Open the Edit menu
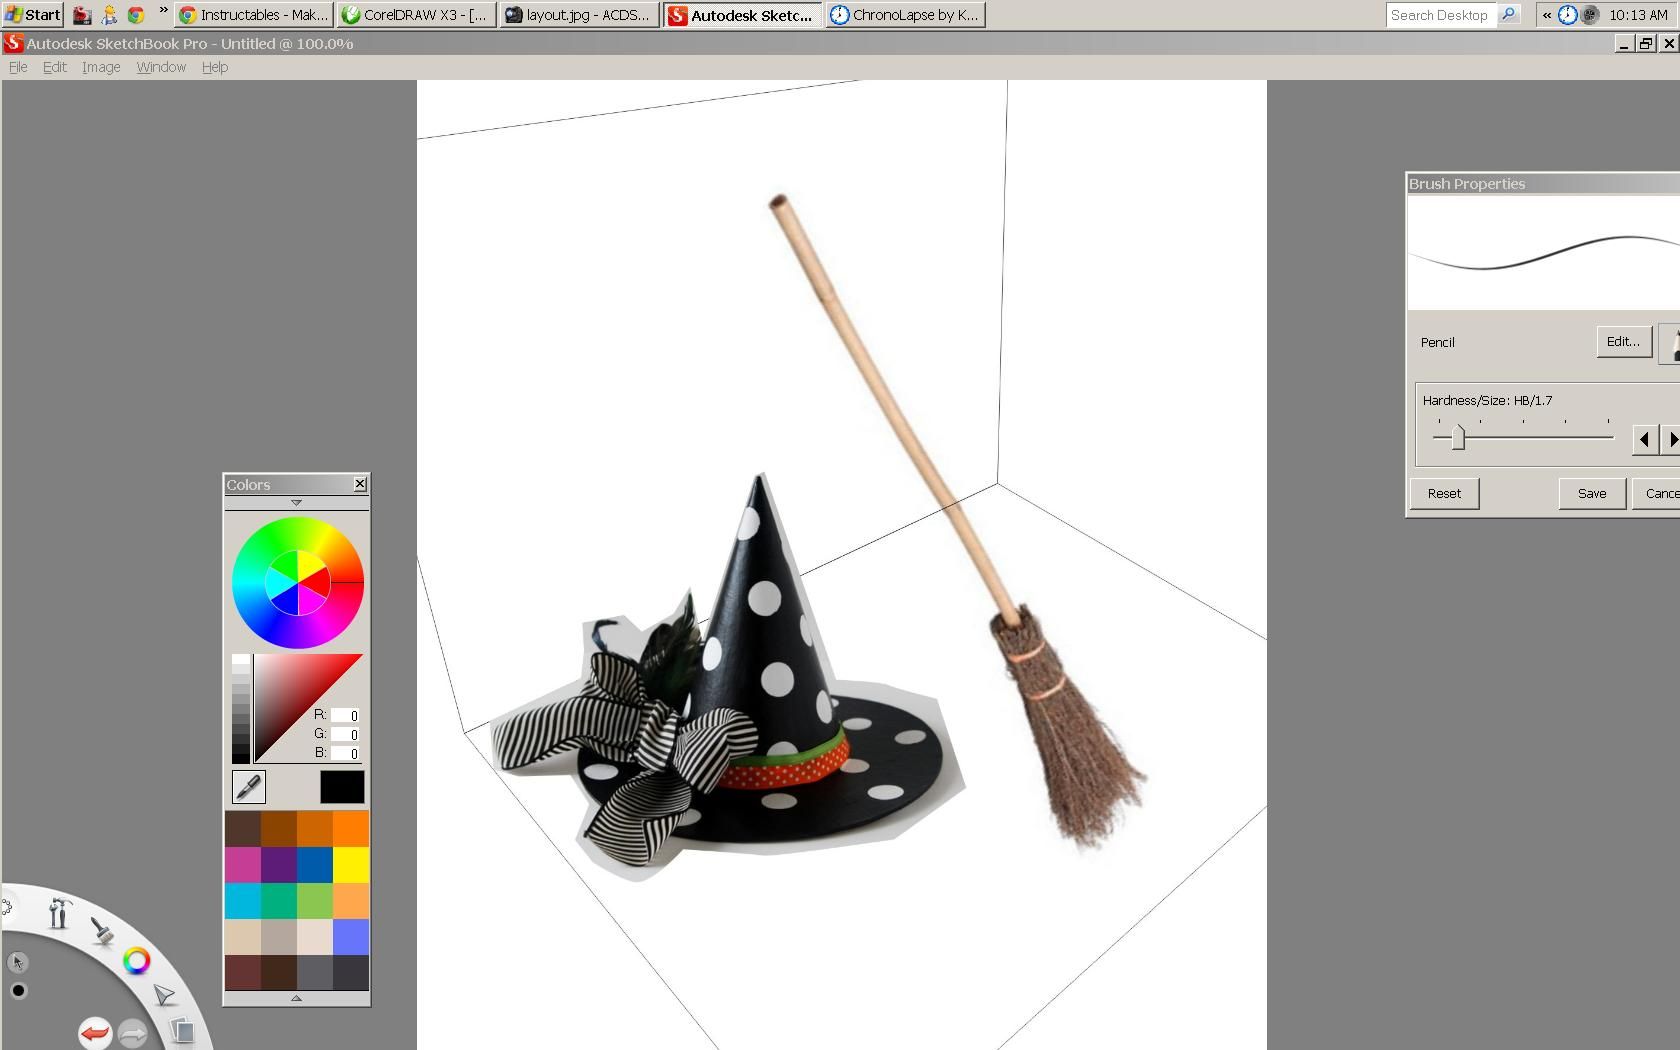This screenshot has height=1050, width=1680. pyautogui.click(x=54, y=67)
